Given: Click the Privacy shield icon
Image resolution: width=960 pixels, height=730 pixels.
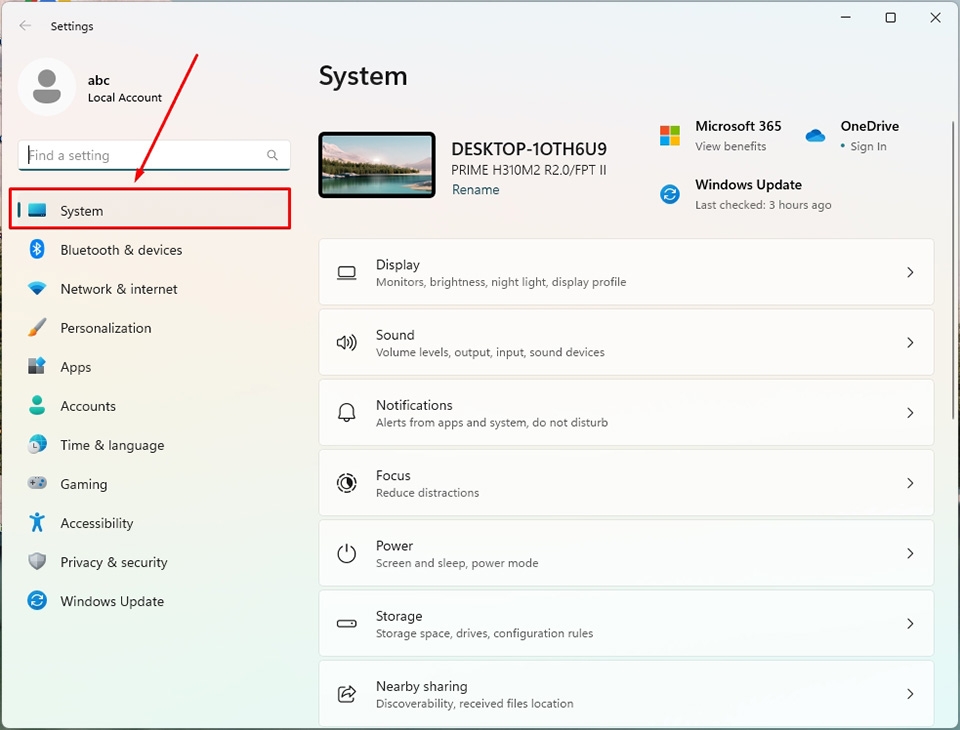Looking at the screenshot, I should [x=37, y=562].
